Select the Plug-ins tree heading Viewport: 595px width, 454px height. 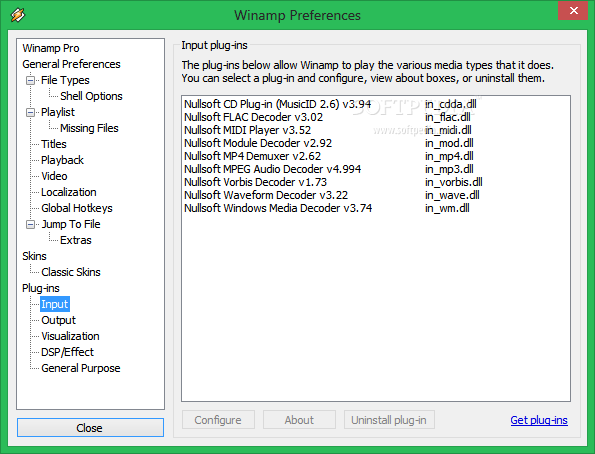coord(41,288)
